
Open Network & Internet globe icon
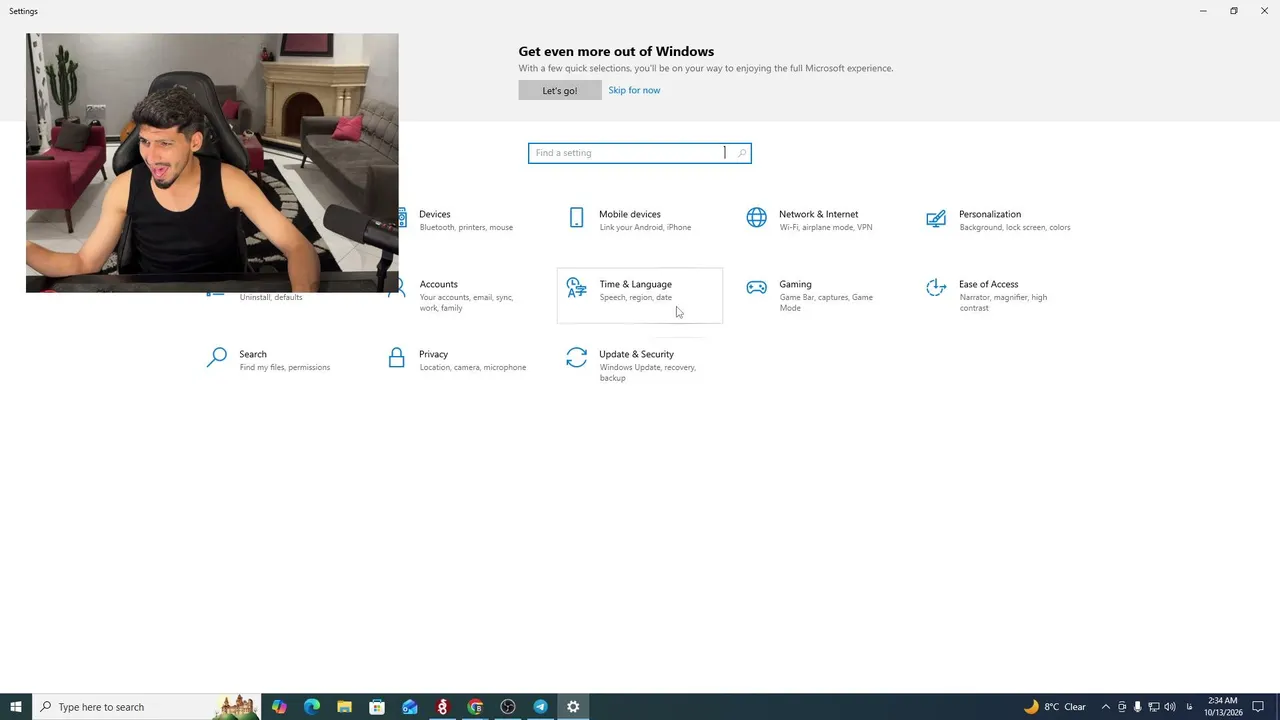[x=757, y=218]
